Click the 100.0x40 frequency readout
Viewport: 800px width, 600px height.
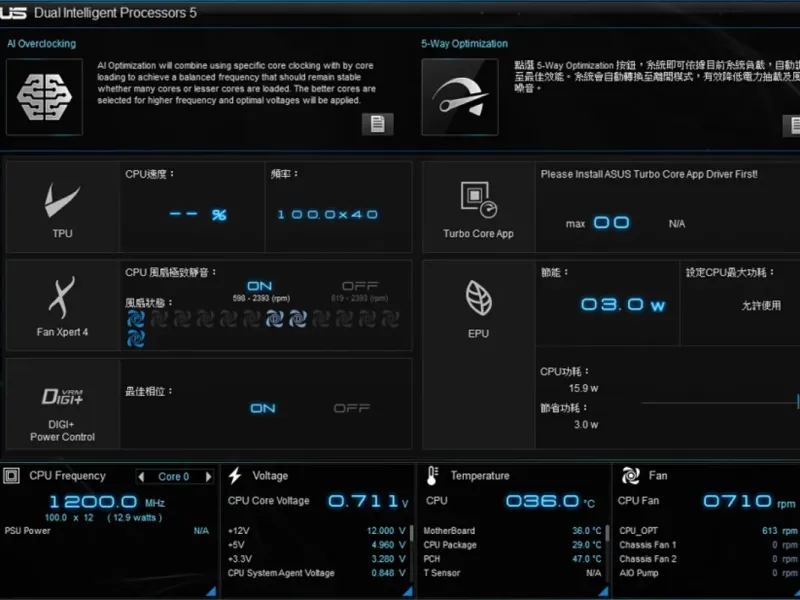click(328, 215)
